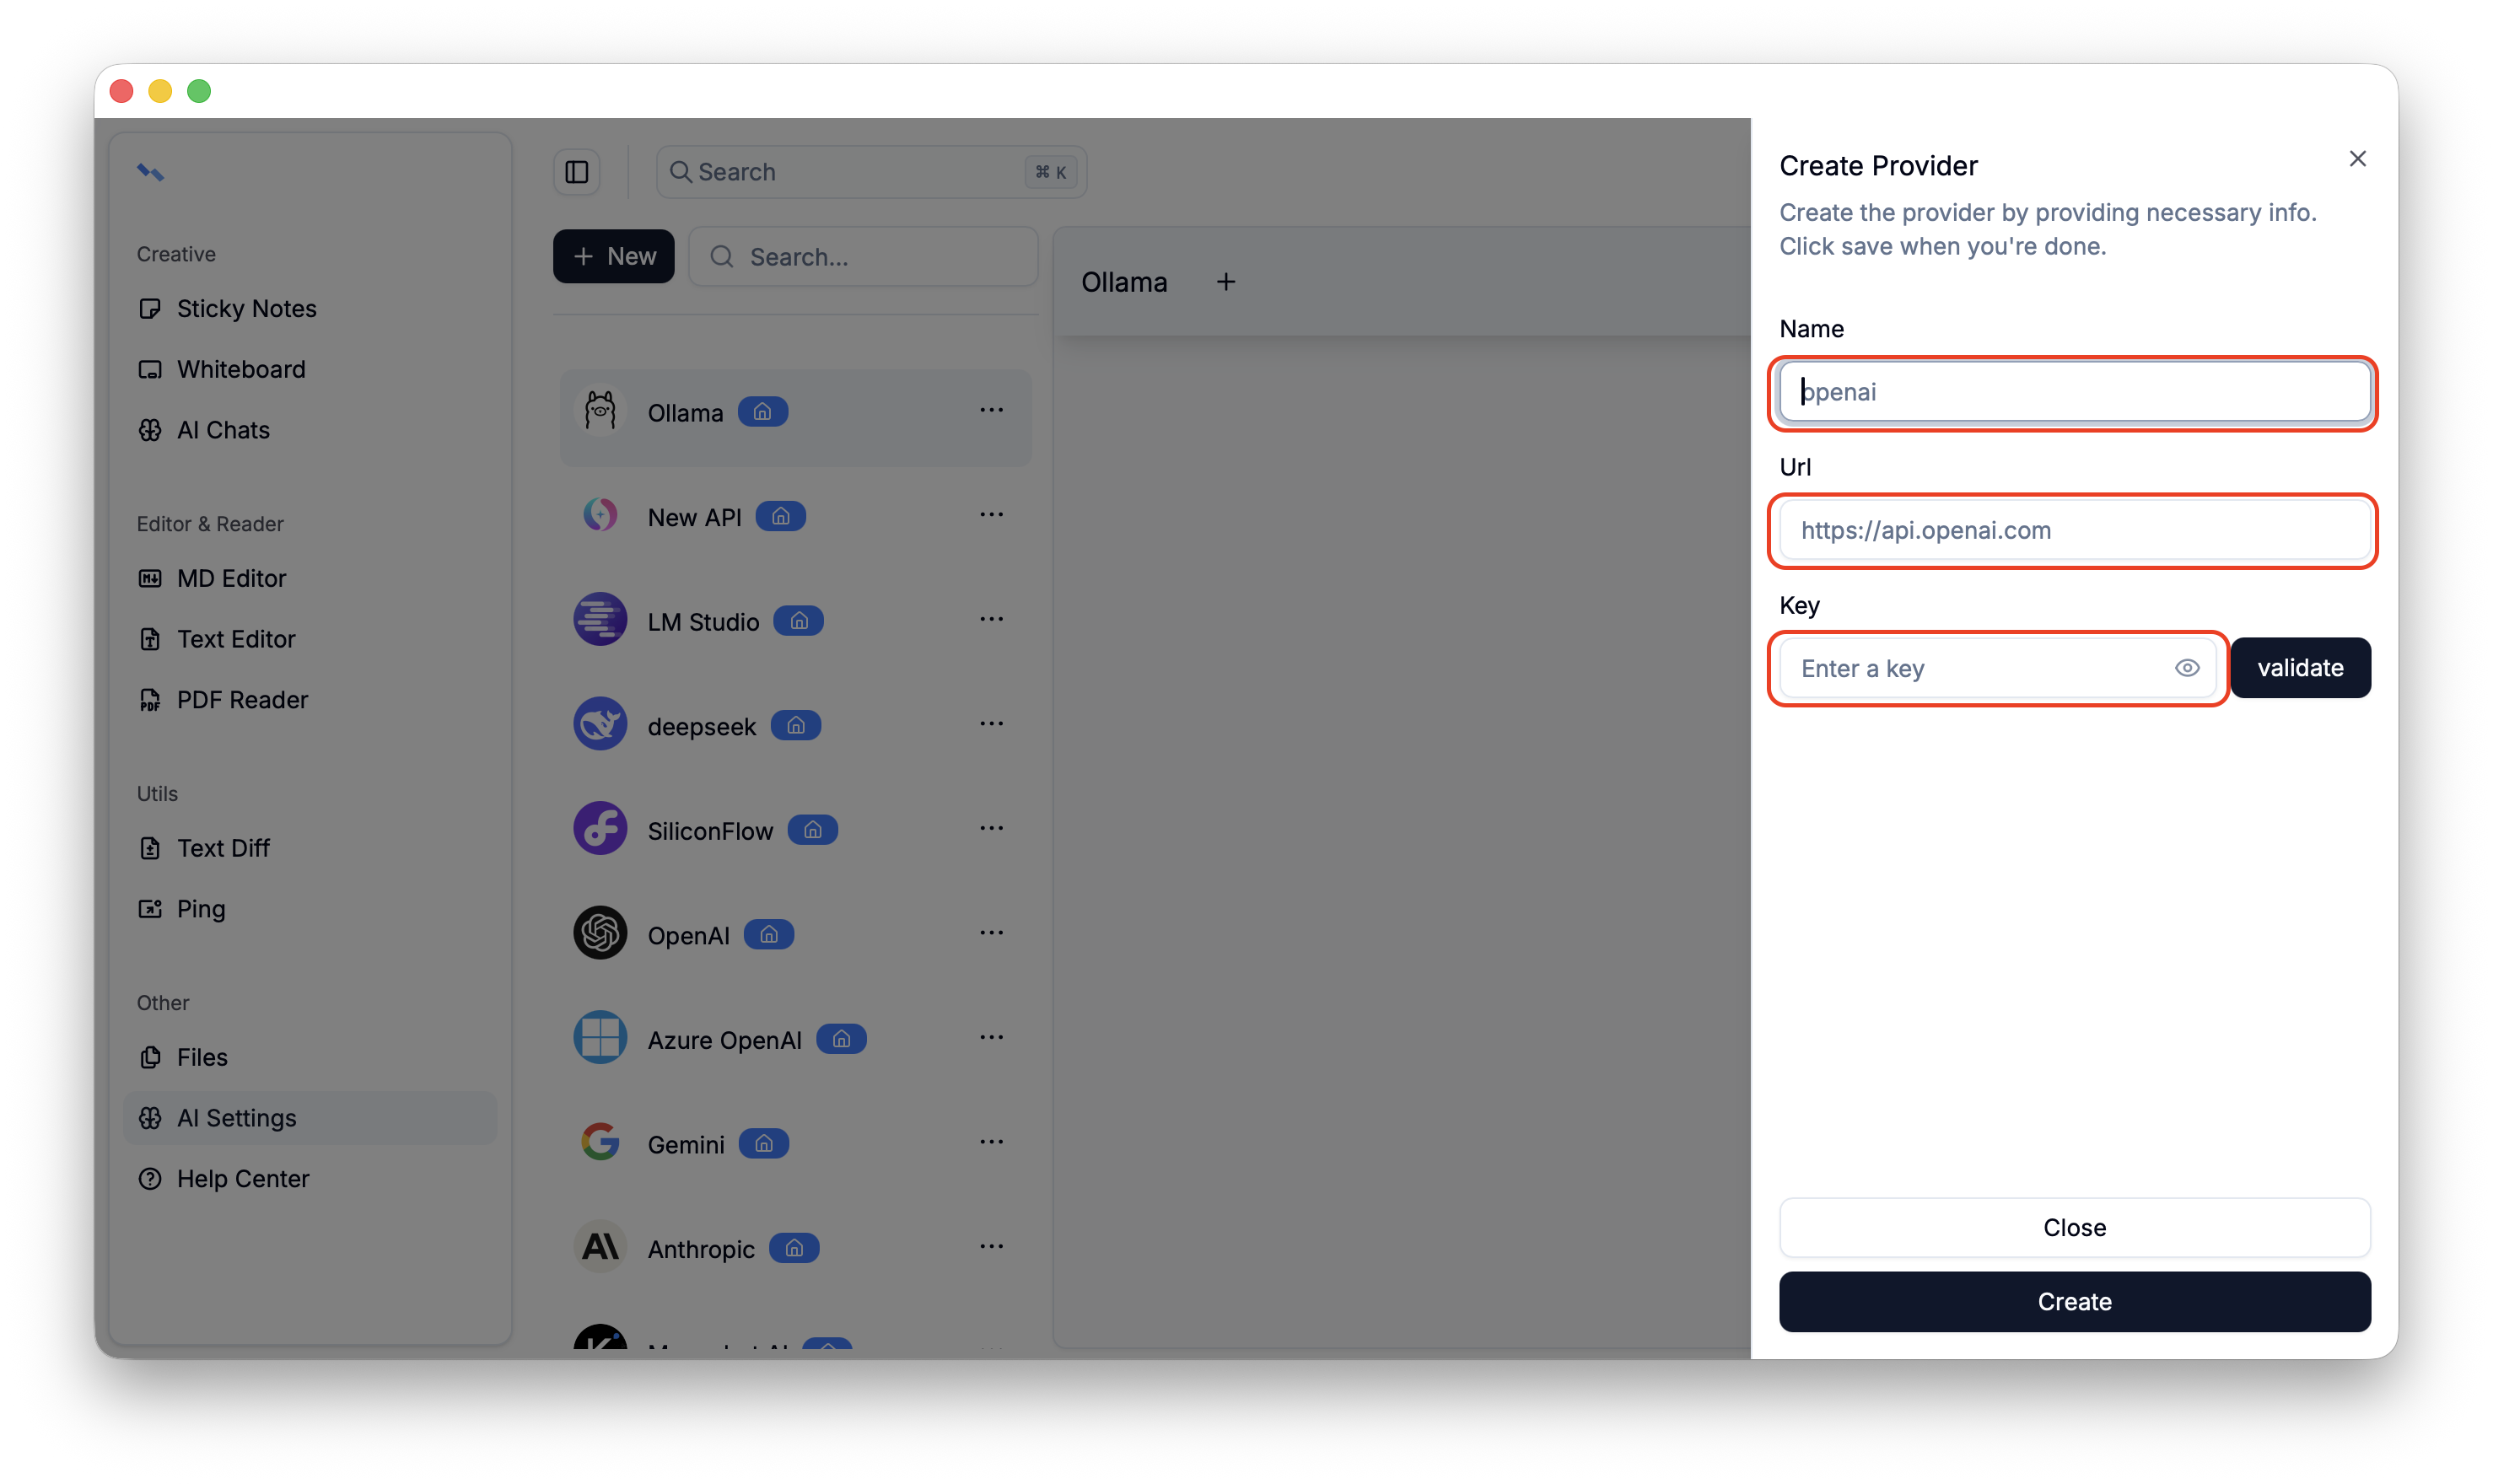Close the Create Provider panel via X
The width and height of the screenshot is (2493, 1484).
tap(2356, 159)
